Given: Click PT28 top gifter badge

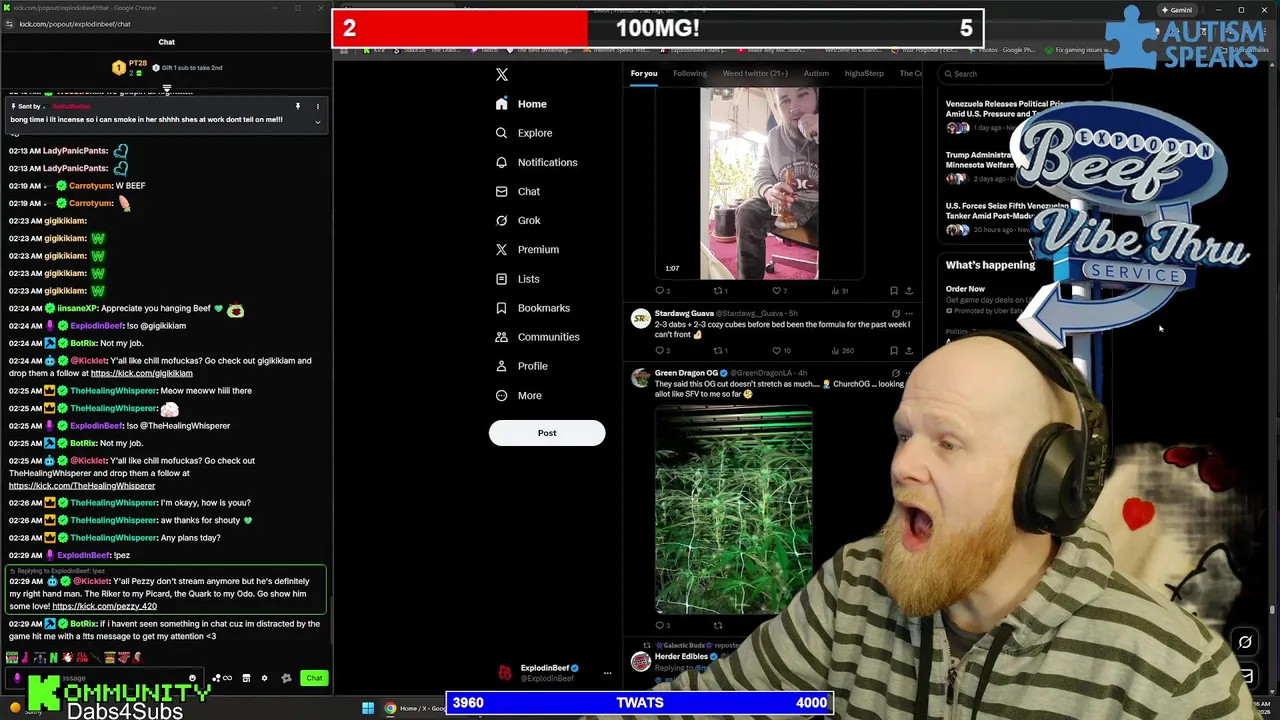Looking at the screenshot, I should 130,67.
